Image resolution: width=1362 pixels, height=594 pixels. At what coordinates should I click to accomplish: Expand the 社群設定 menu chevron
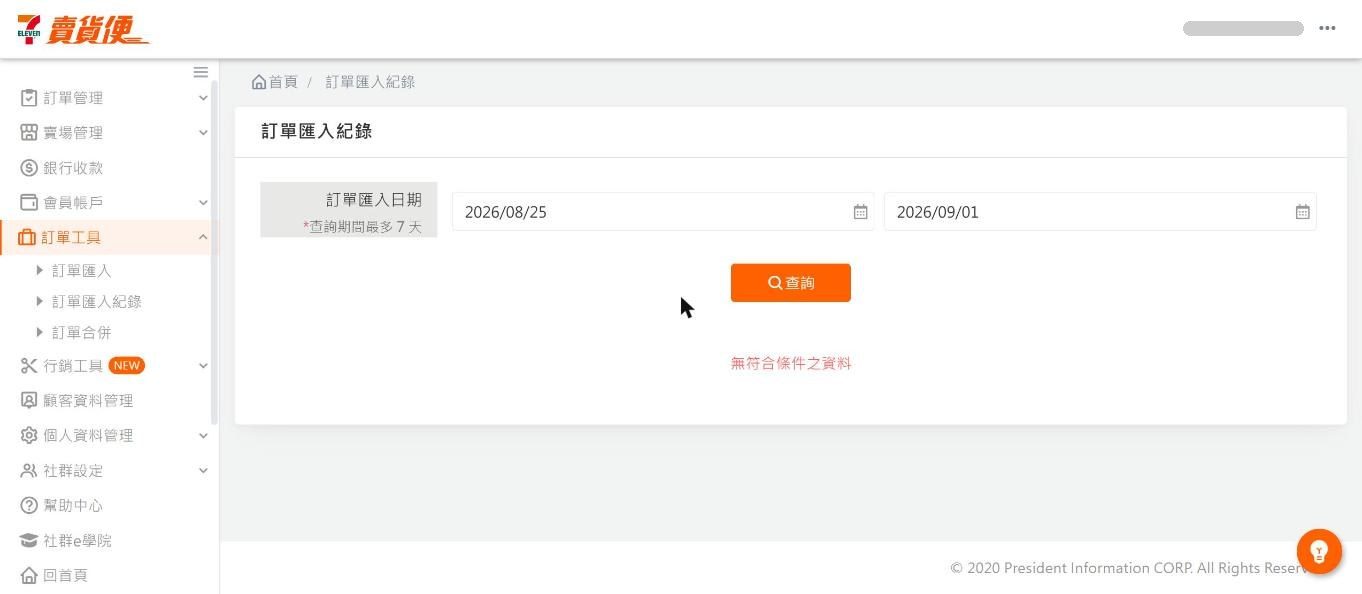[203, 470]
